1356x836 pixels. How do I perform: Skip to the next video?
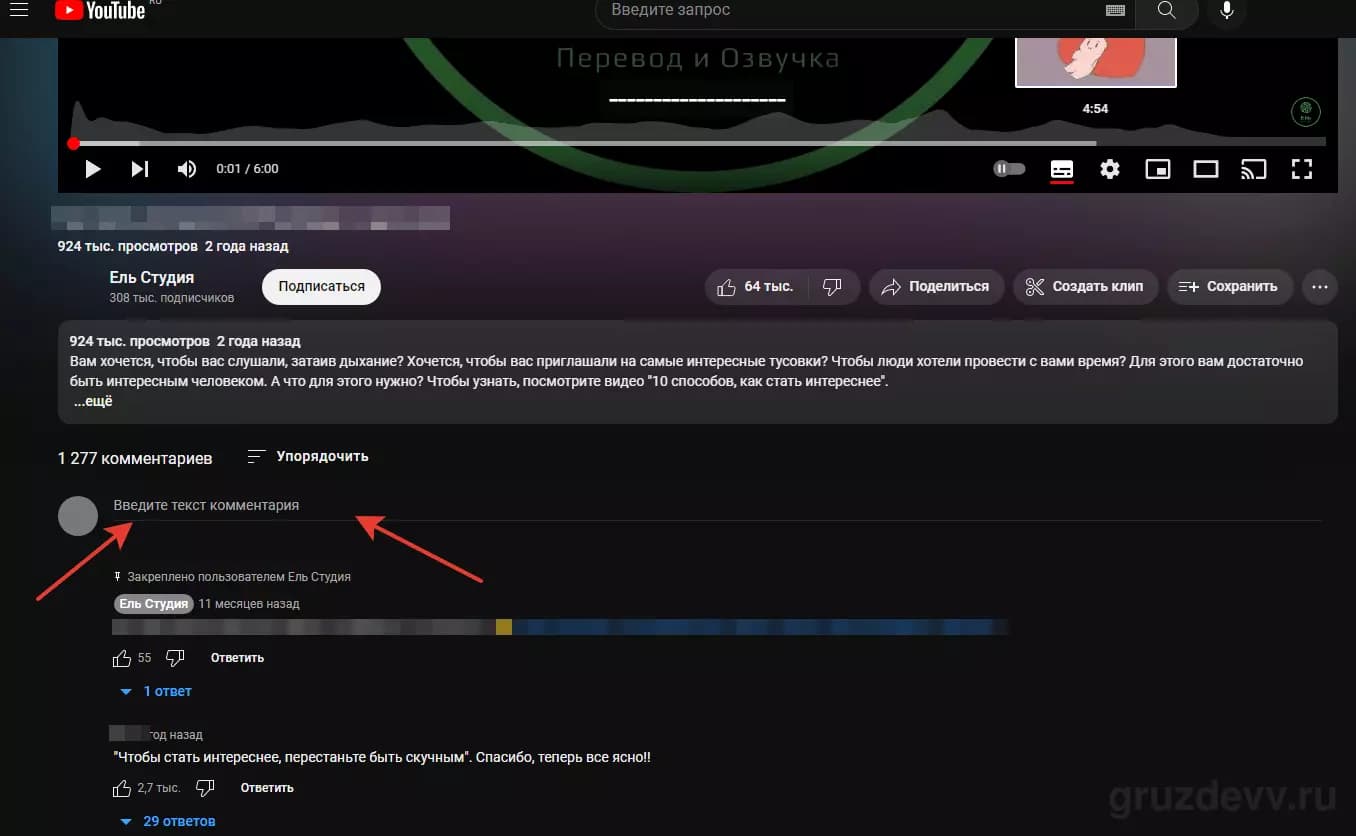pyautogui.click(x=140, y=169)
